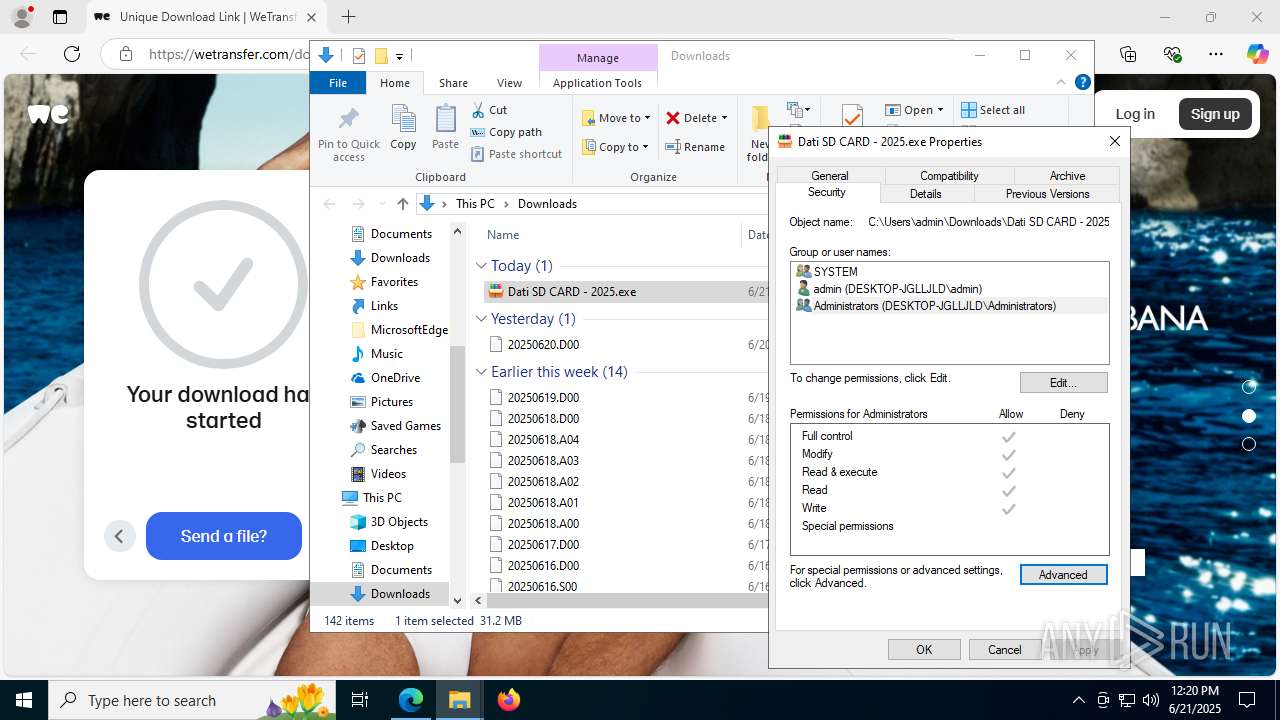
Task: Collapse the Explorer ribbon with chevron
Action: click(x=1061, y=83)
